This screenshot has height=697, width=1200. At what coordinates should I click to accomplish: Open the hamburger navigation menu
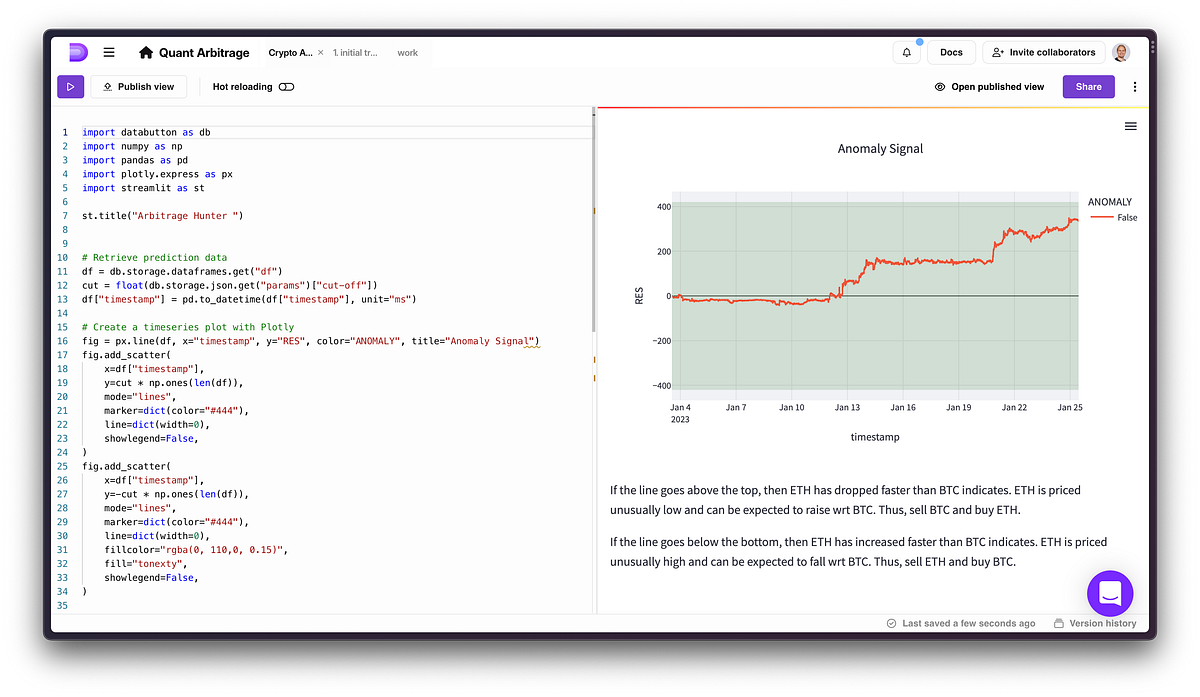coord(109,52)
